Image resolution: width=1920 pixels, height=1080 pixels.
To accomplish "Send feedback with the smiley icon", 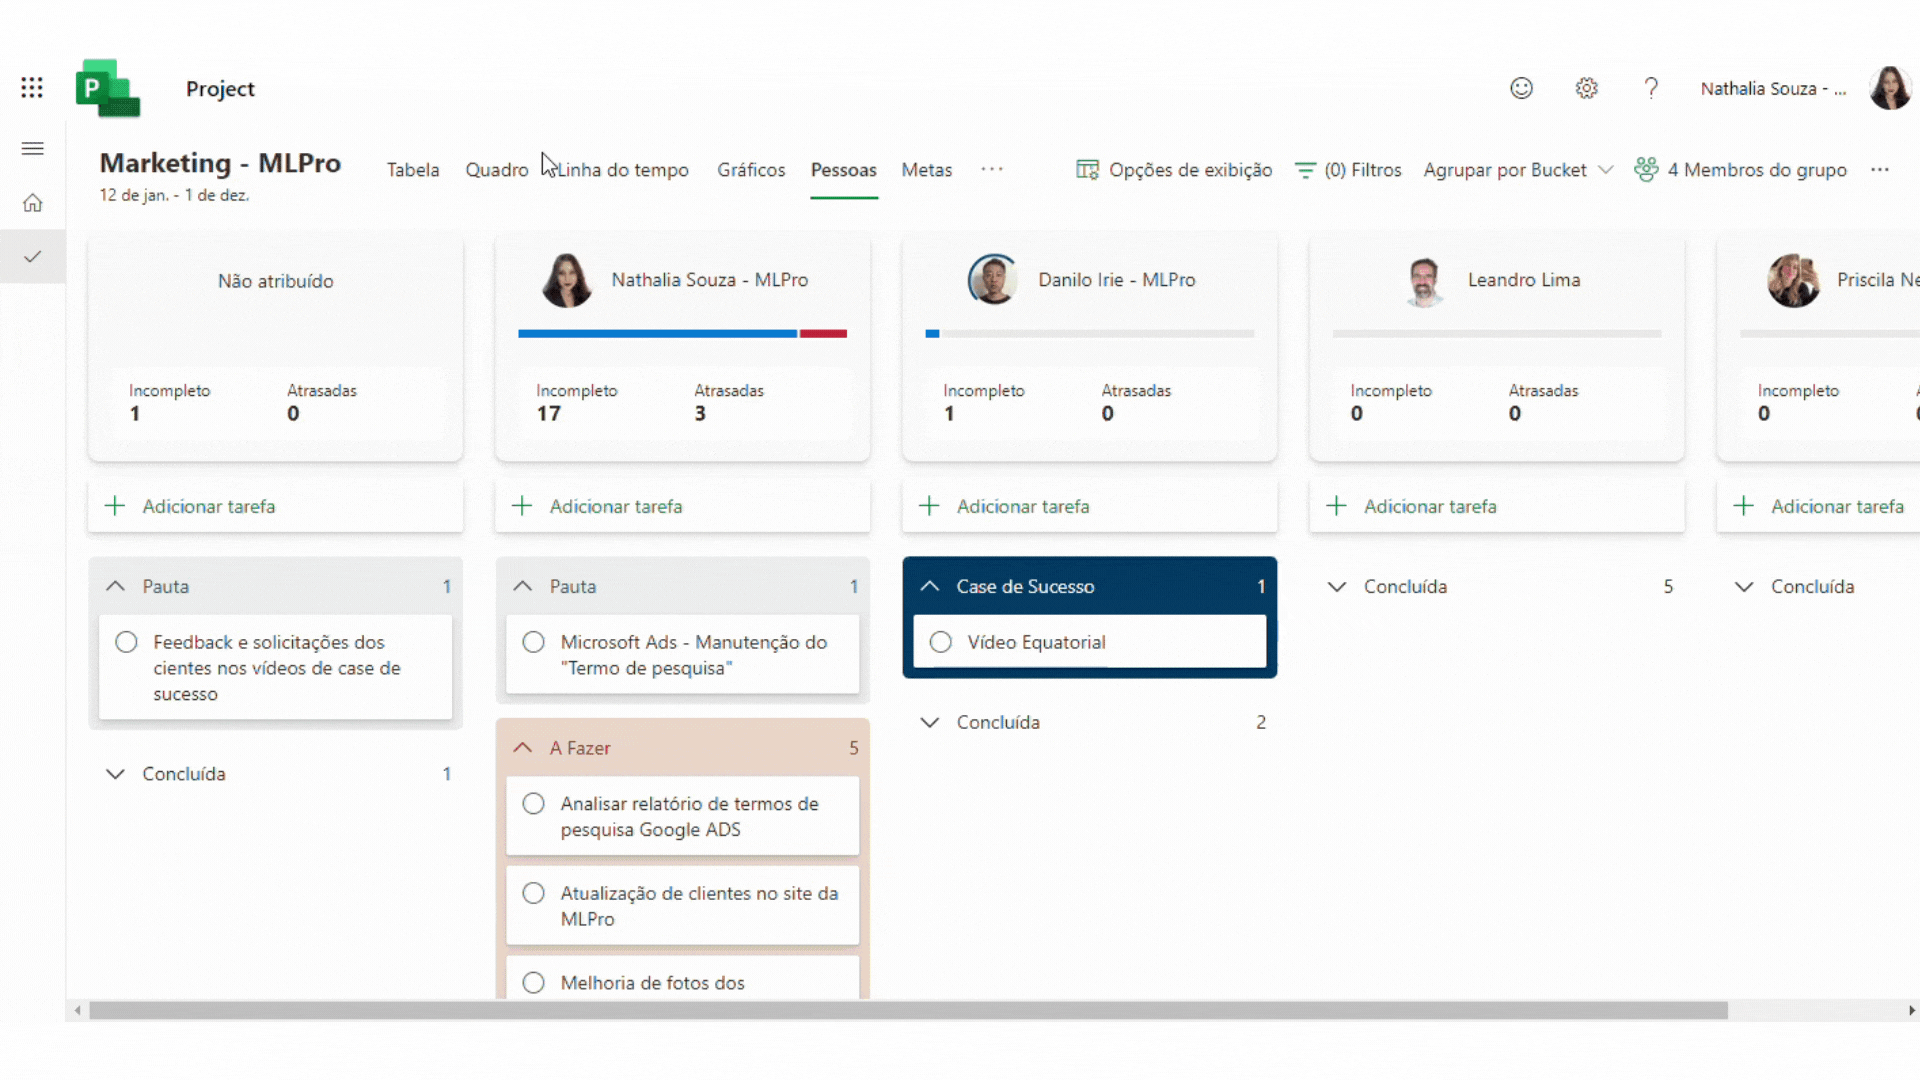I will point(1521,88).
